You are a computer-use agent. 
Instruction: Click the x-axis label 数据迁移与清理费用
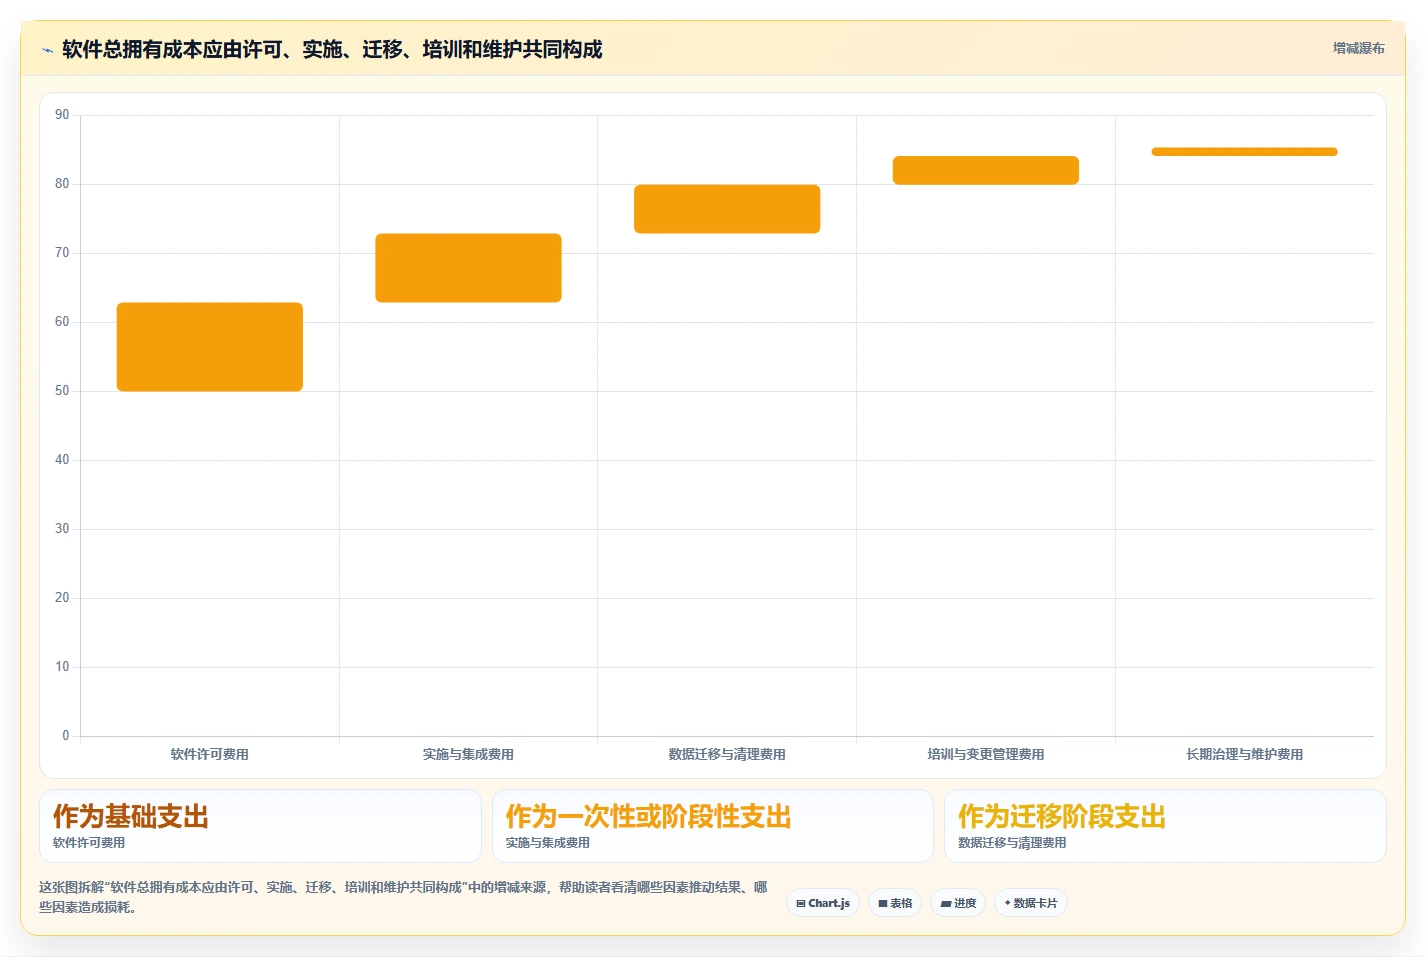727,754
